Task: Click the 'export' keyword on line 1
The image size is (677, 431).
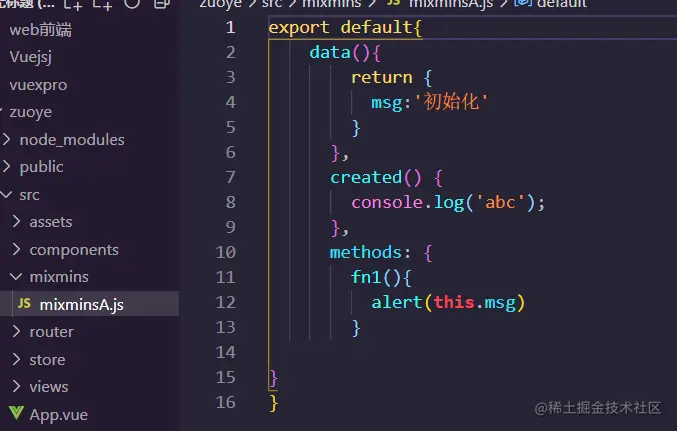Action: 299,28
